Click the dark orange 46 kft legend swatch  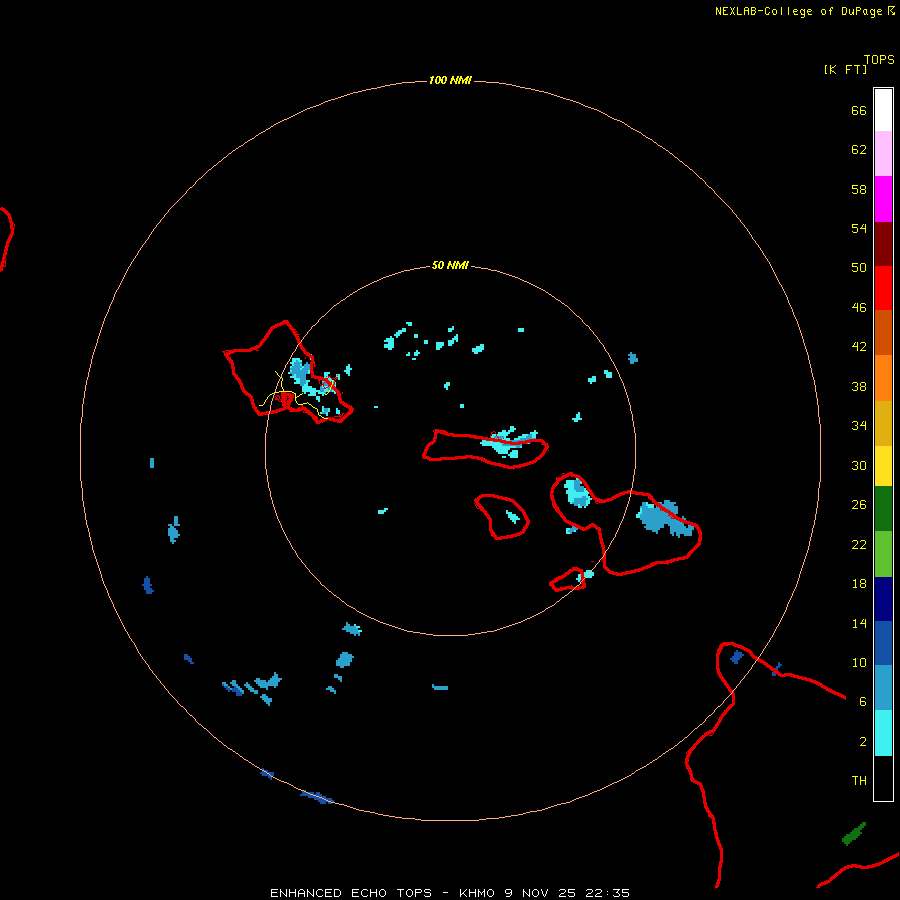click(883, 333)
